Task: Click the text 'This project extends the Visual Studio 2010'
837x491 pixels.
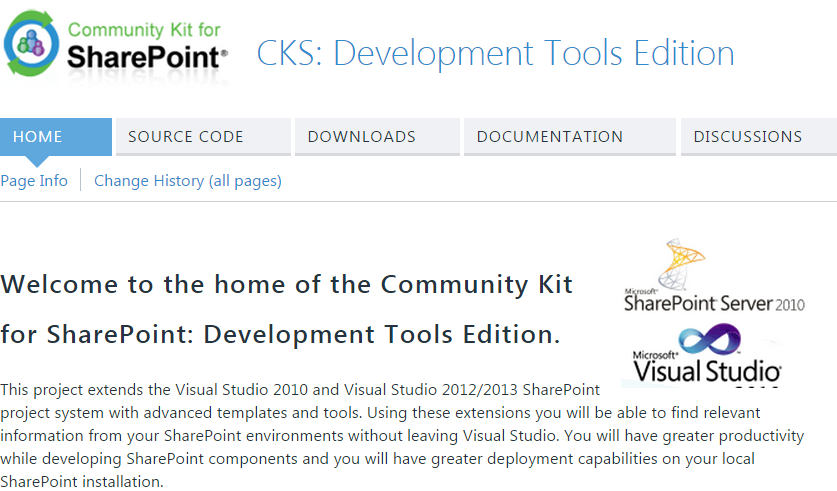Action: point(154,390)
